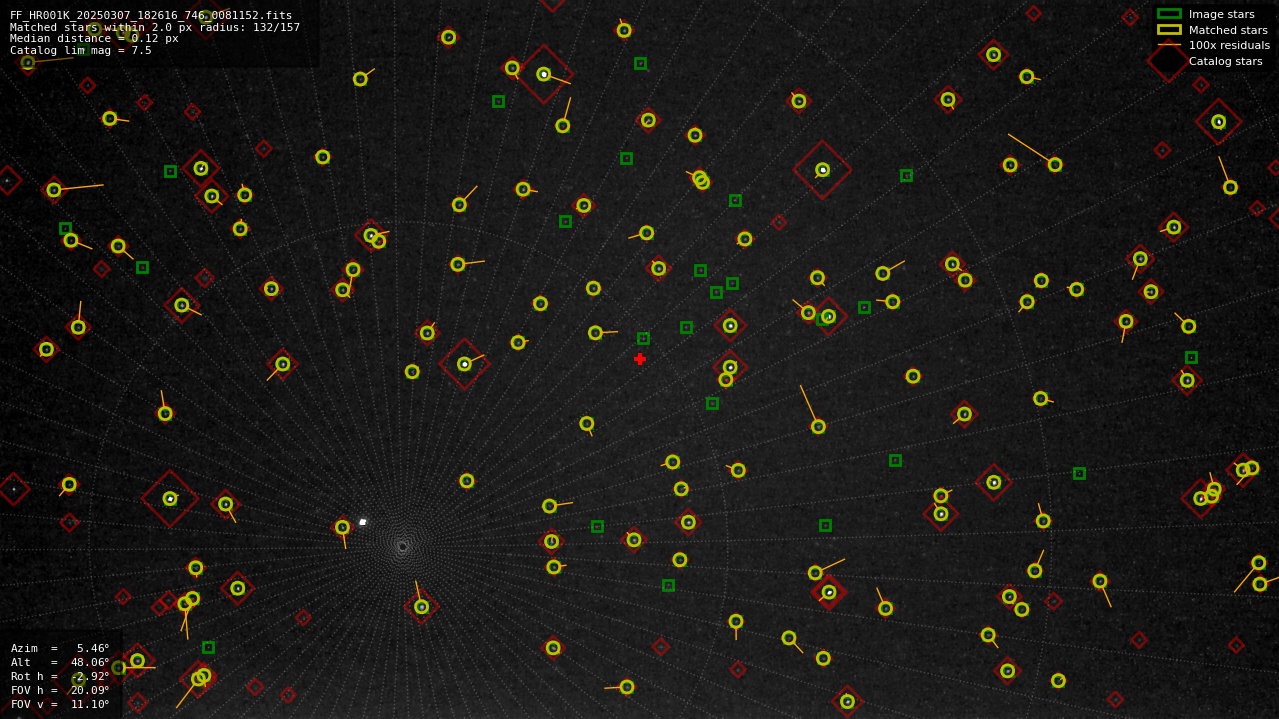Click the '100x residuals' legend label
This screenshot has width=1279, height=719.
tap(1229, 45)
